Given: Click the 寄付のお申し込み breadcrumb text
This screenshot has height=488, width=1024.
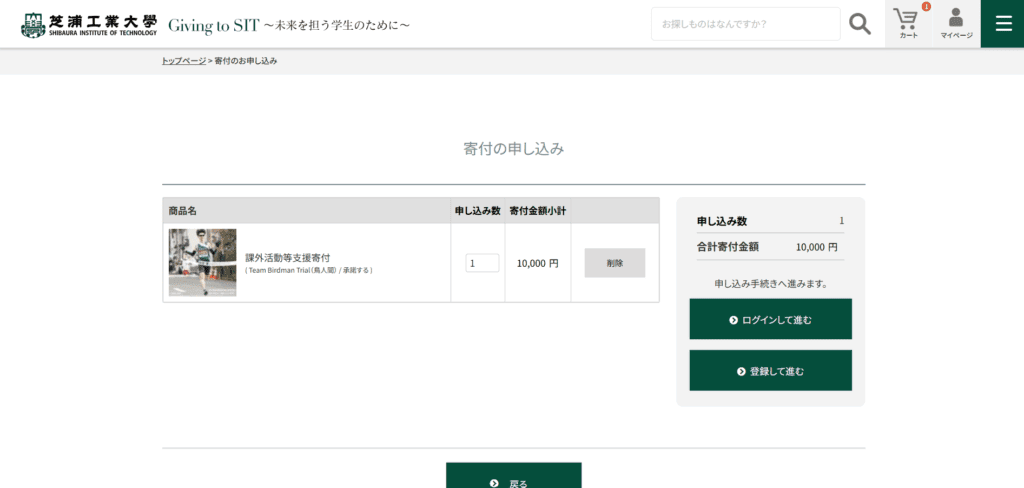Looking at the screenshot, I should pyautogui.click(x=245, y=61).
